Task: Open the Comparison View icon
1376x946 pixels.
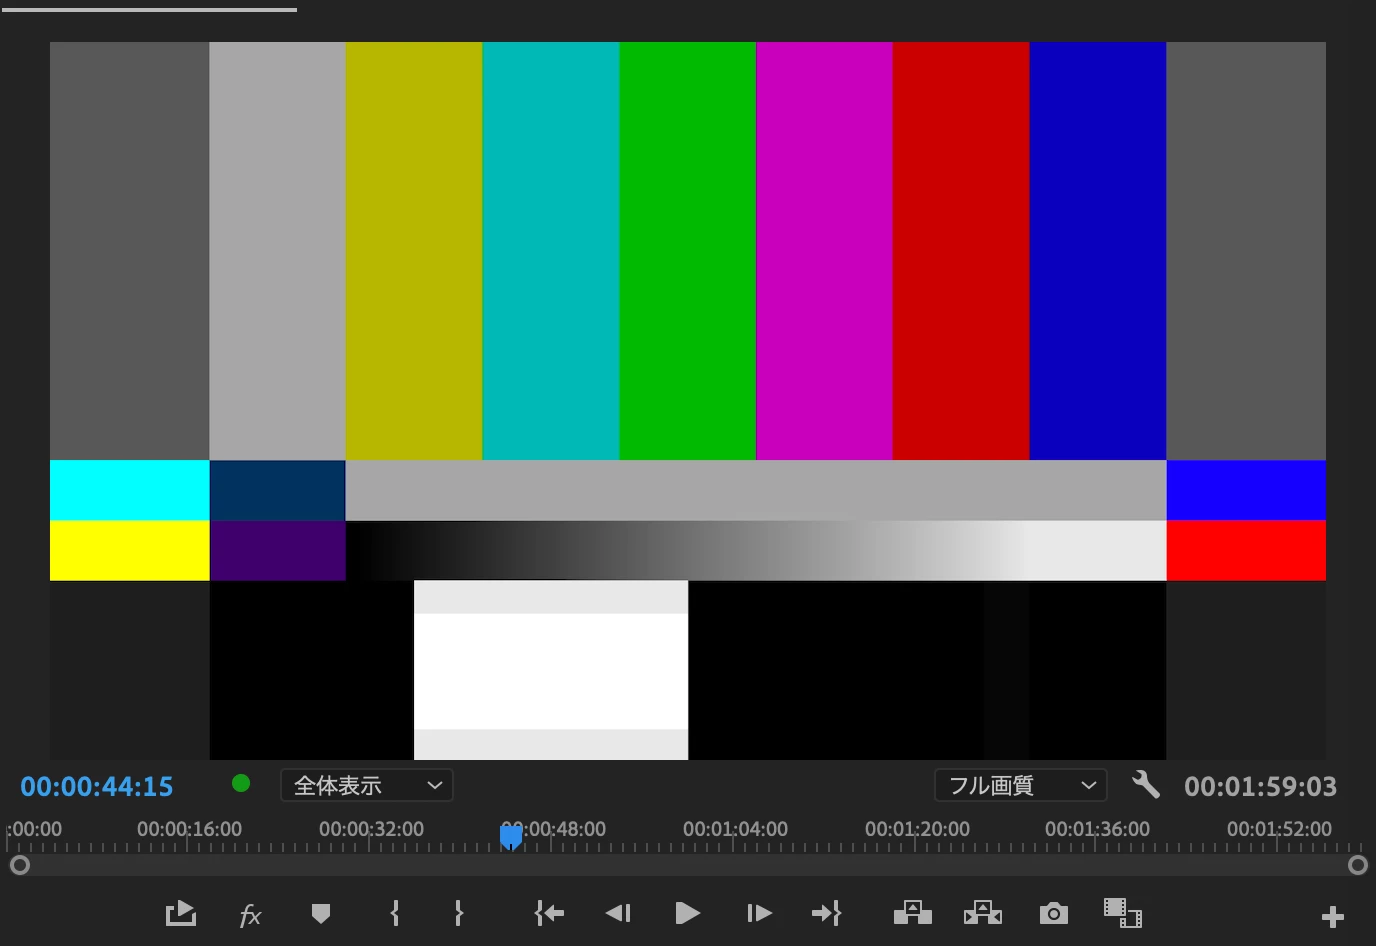Action: 1123,913
